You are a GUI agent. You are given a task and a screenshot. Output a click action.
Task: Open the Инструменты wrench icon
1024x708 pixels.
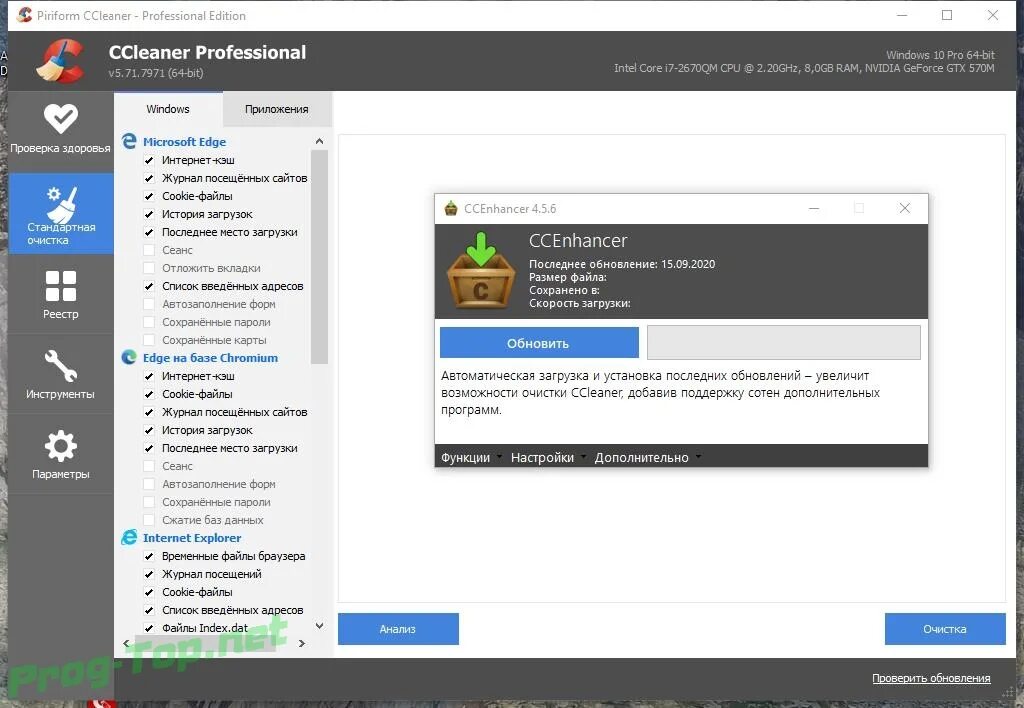pos(61,366)
